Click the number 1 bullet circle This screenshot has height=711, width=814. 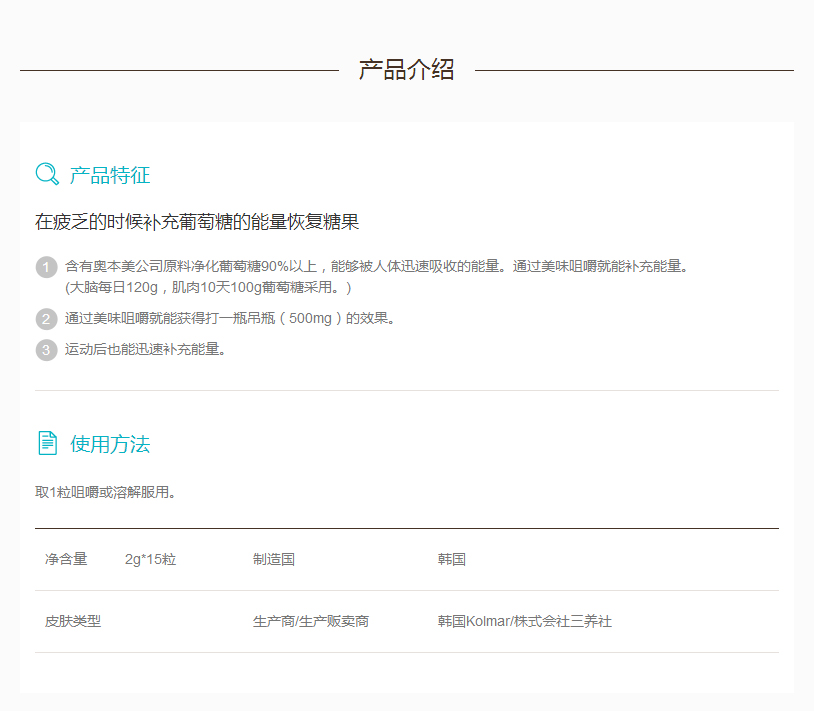46,268
